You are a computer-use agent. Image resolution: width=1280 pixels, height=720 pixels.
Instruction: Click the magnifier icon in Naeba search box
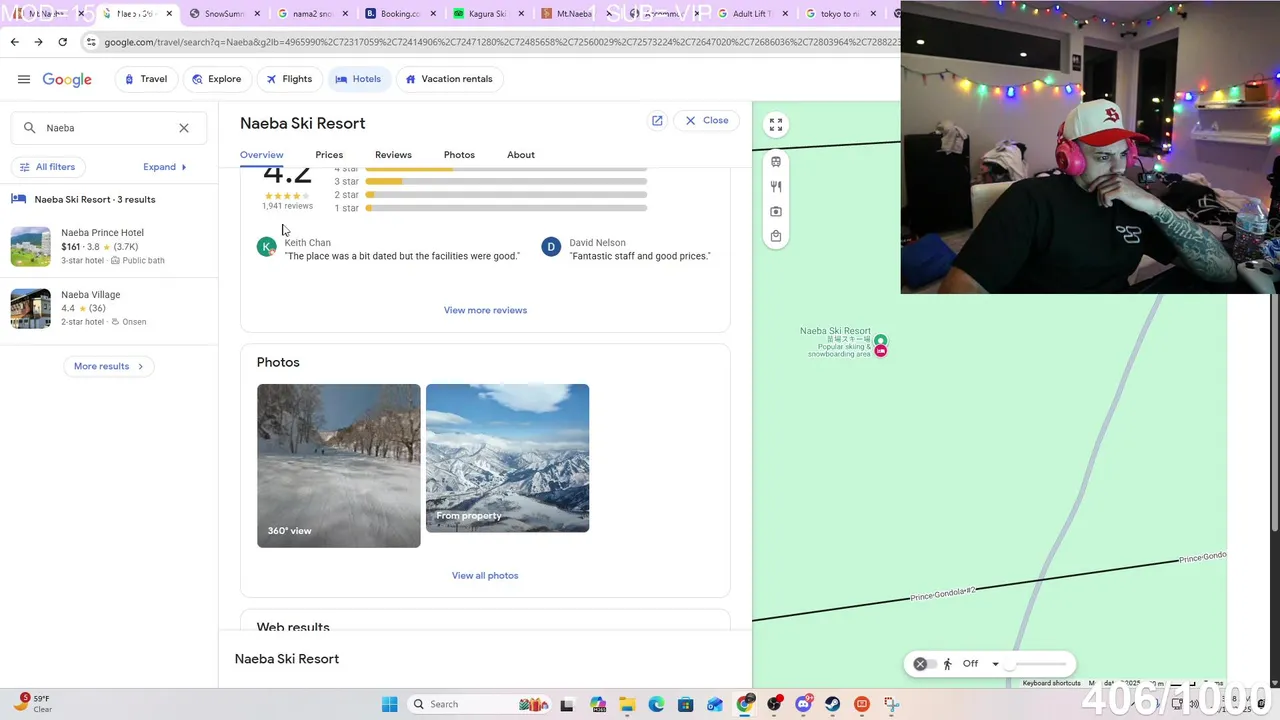click(x=29, y=128)
